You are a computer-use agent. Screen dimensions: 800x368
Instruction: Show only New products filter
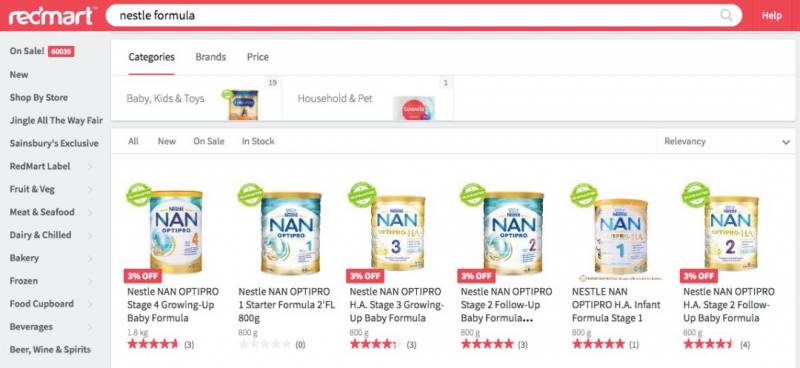click(167, 141)
